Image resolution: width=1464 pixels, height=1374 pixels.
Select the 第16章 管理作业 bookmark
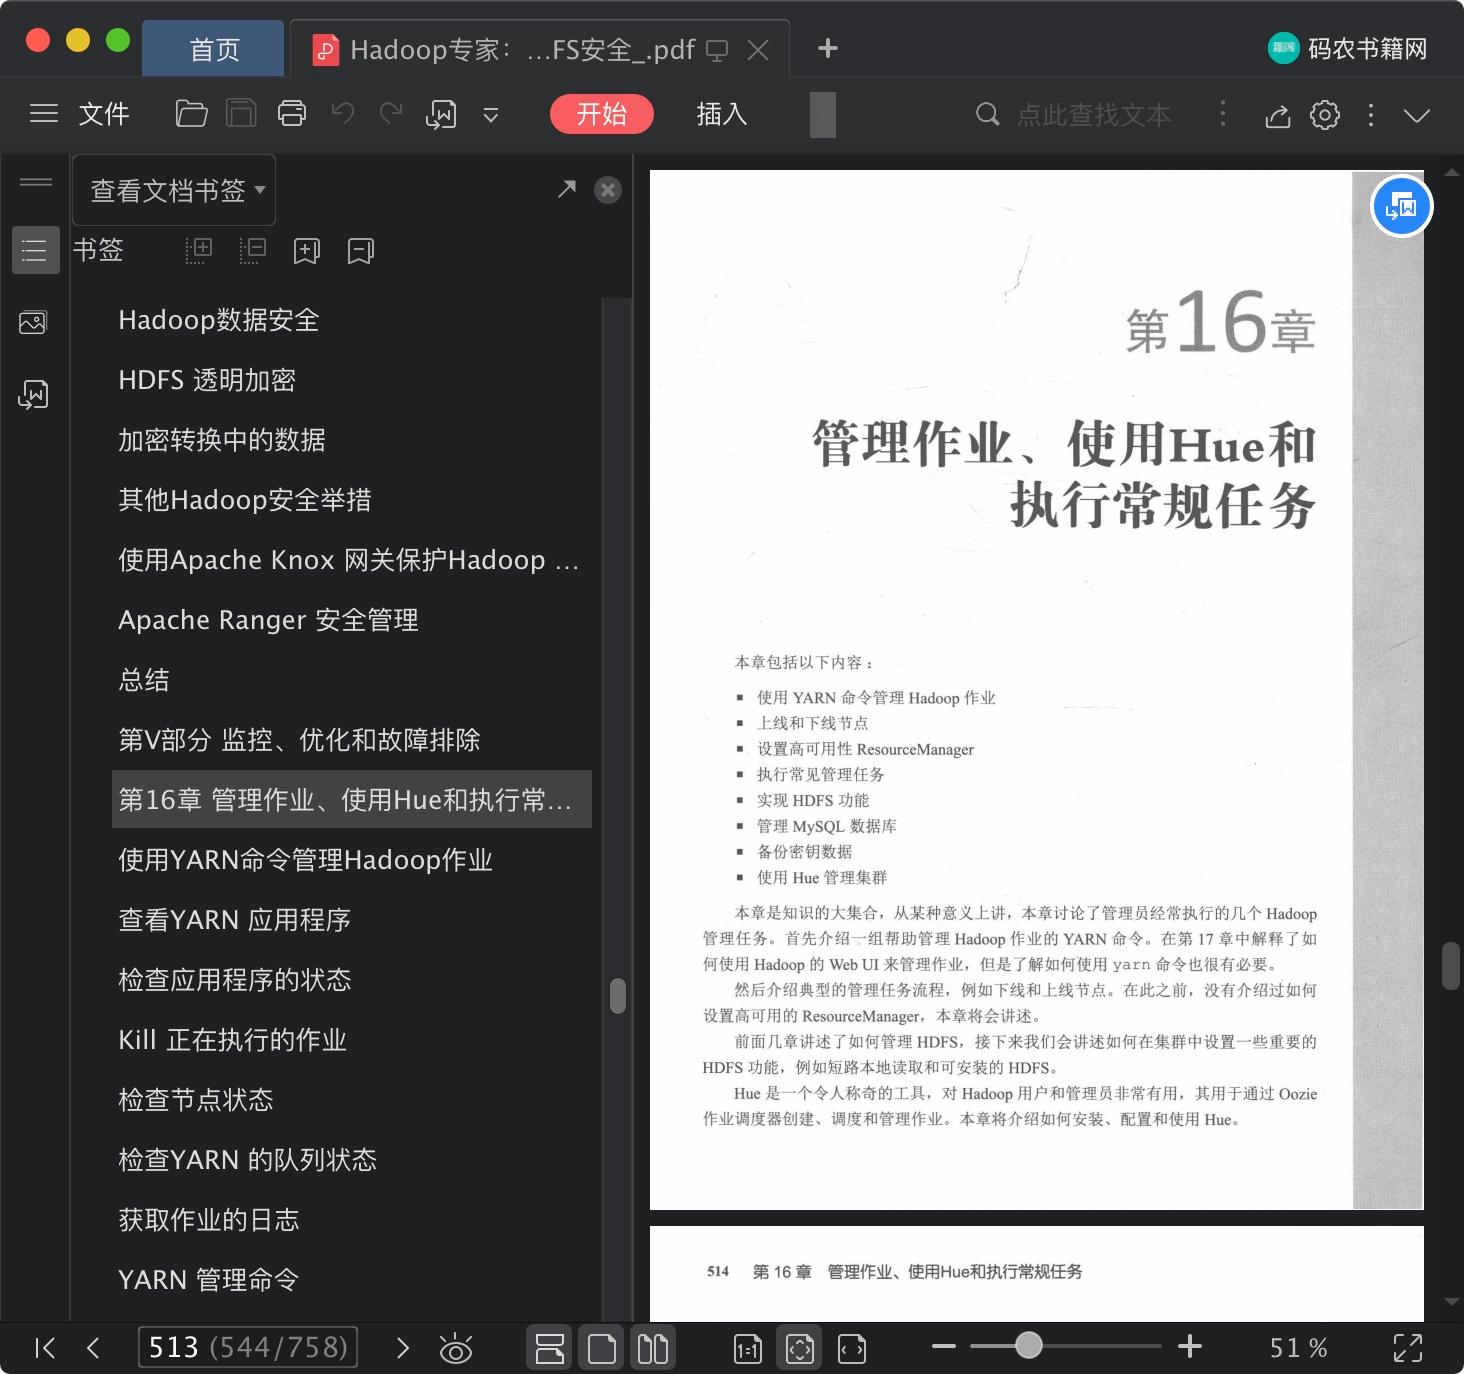click(x=352, y=799)
